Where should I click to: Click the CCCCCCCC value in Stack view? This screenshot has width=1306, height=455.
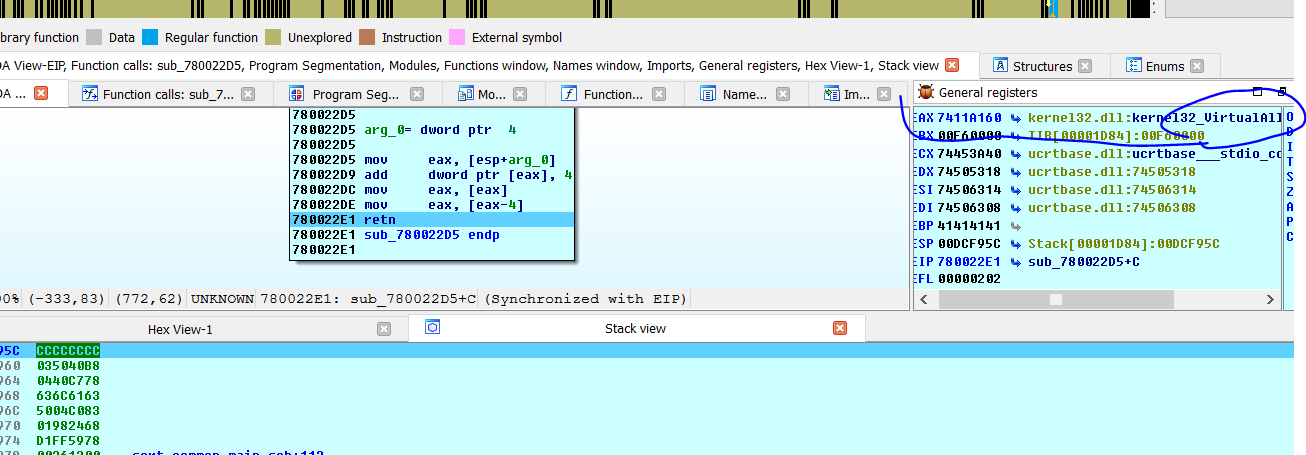pyautogui.click(x=68, y=350)
